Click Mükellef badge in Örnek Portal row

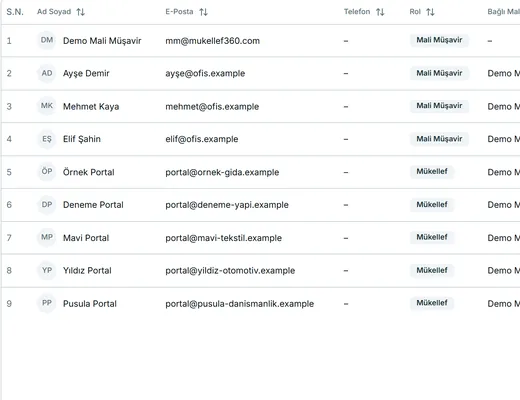tap(432, 171)
